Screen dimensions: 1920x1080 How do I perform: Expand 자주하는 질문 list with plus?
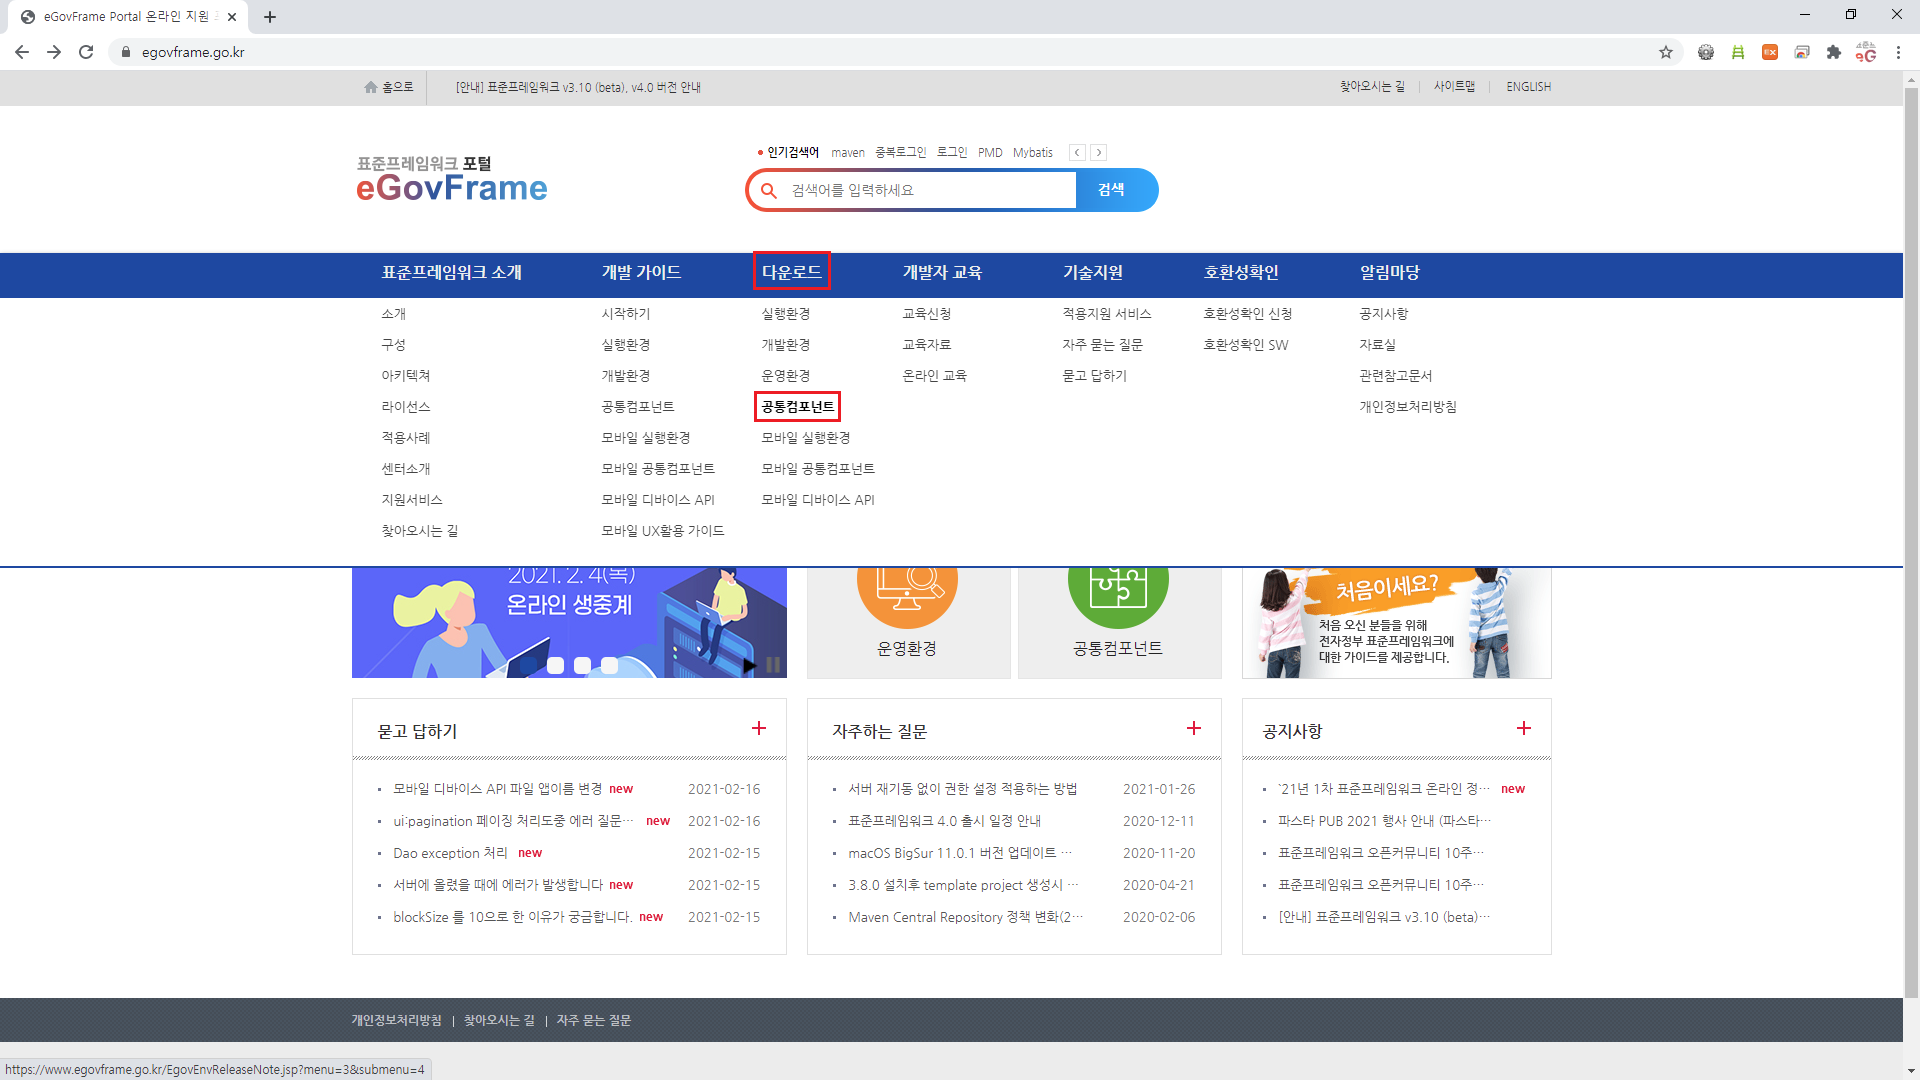pyautogui.click(x=1194, y=729)
